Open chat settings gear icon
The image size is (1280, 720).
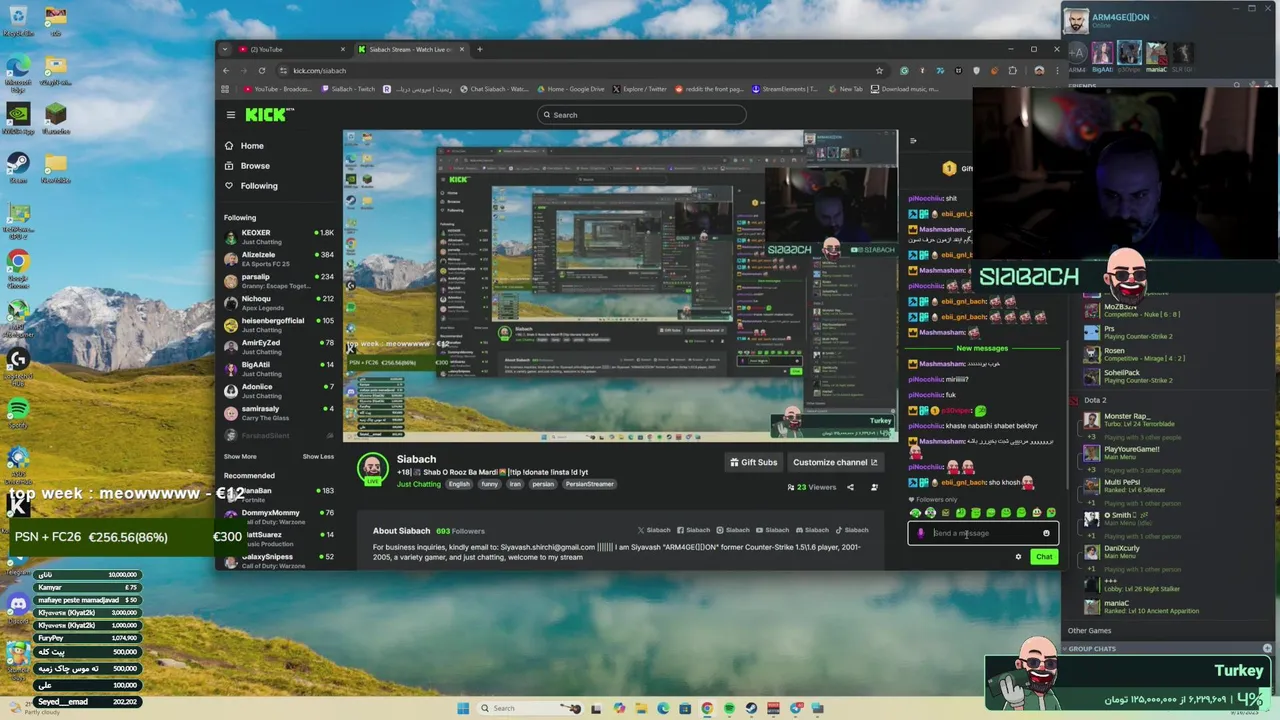[x=1018, y=557]
